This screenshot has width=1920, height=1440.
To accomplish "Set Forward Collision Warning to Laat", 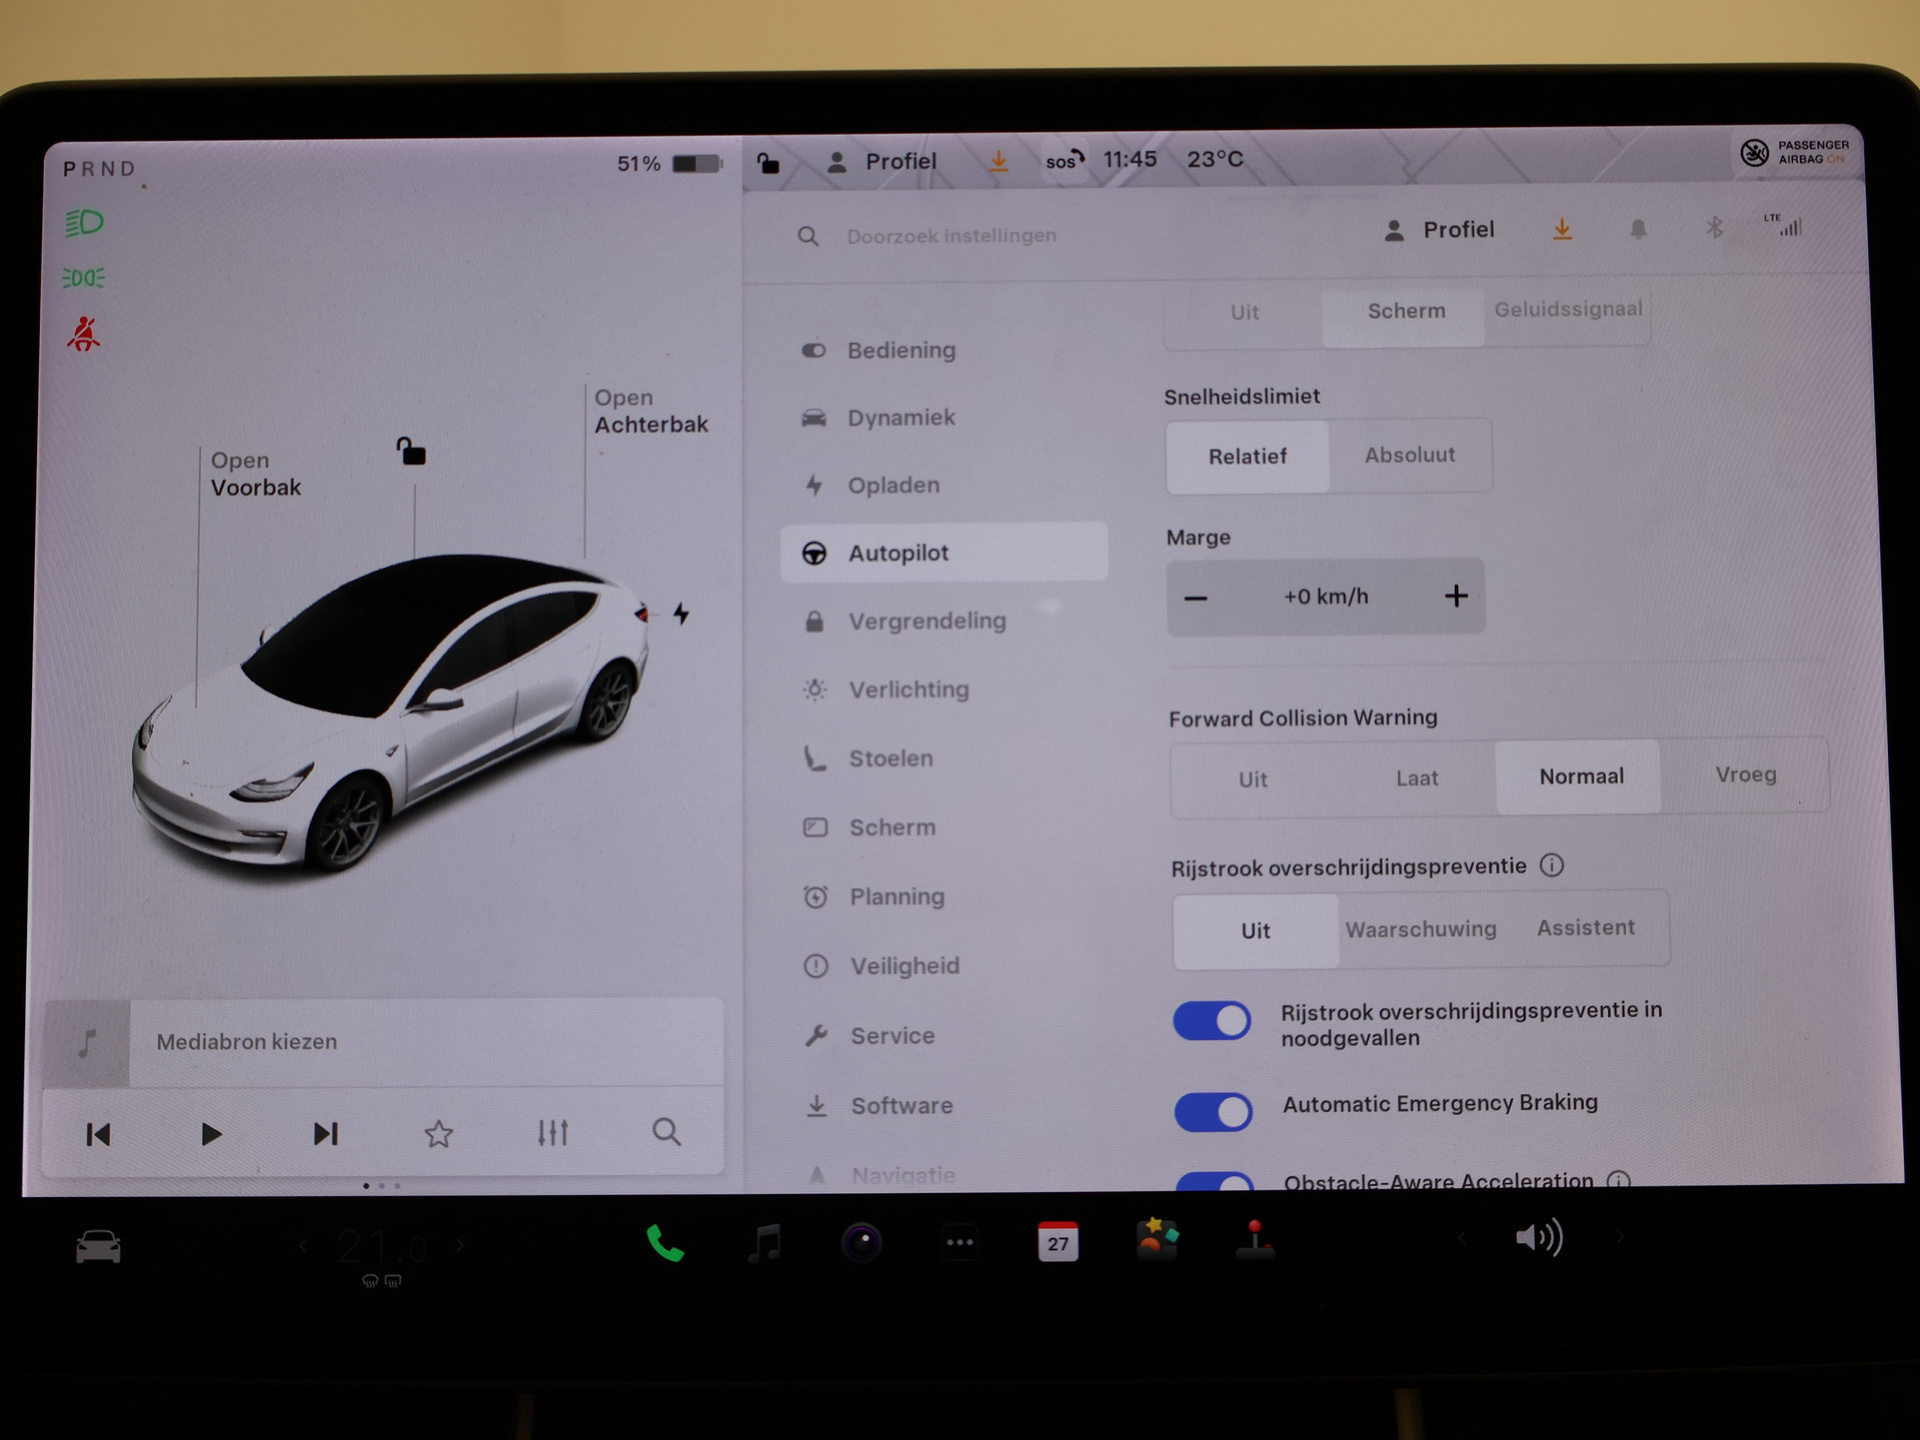I will [1417, 778].
